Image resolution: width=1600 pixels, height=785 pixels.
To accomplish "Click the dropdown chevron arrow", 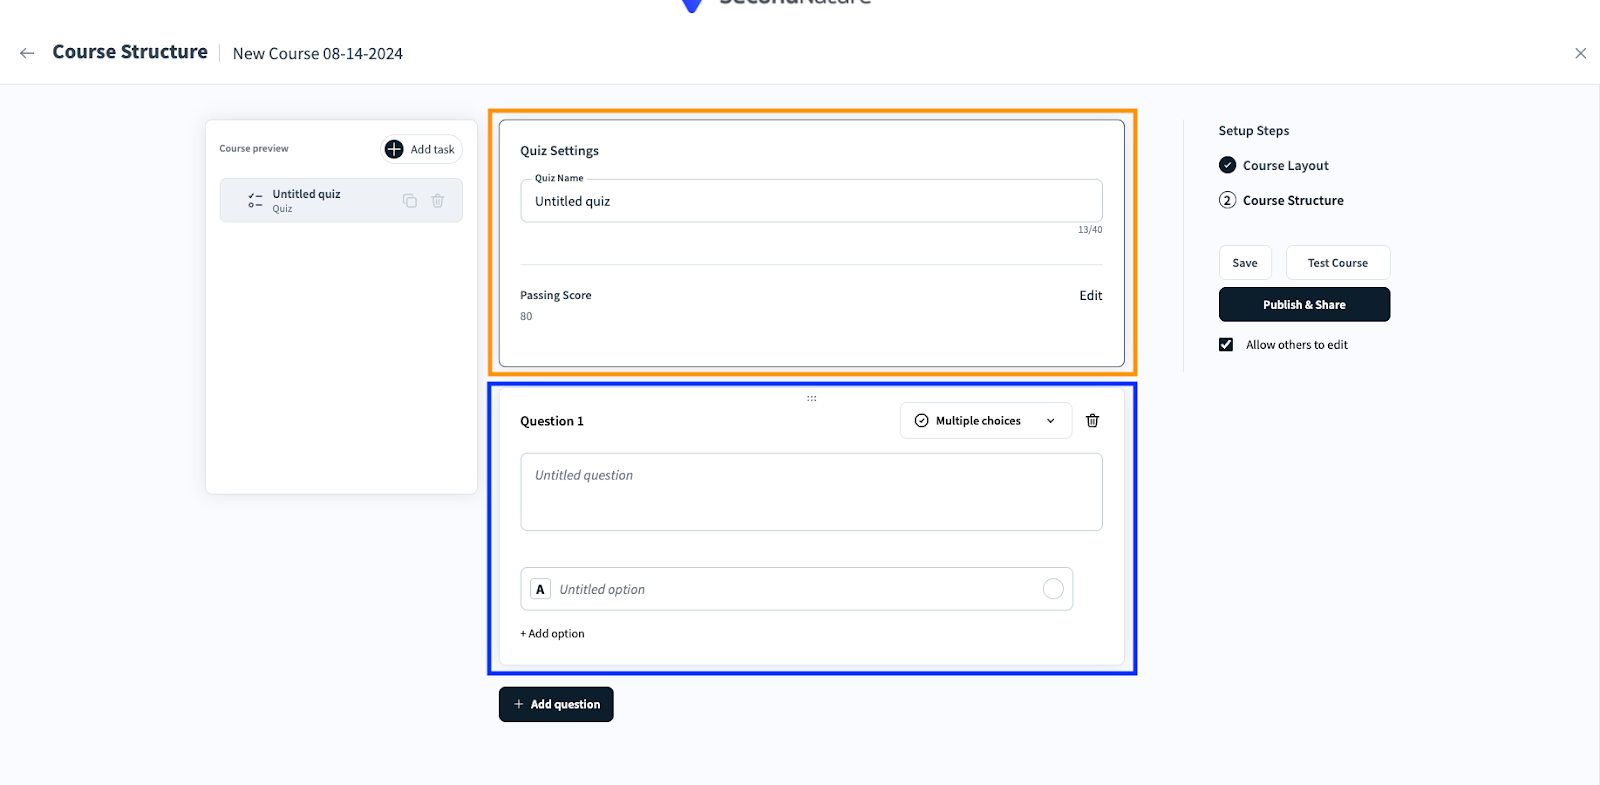I will (1051, 421).
